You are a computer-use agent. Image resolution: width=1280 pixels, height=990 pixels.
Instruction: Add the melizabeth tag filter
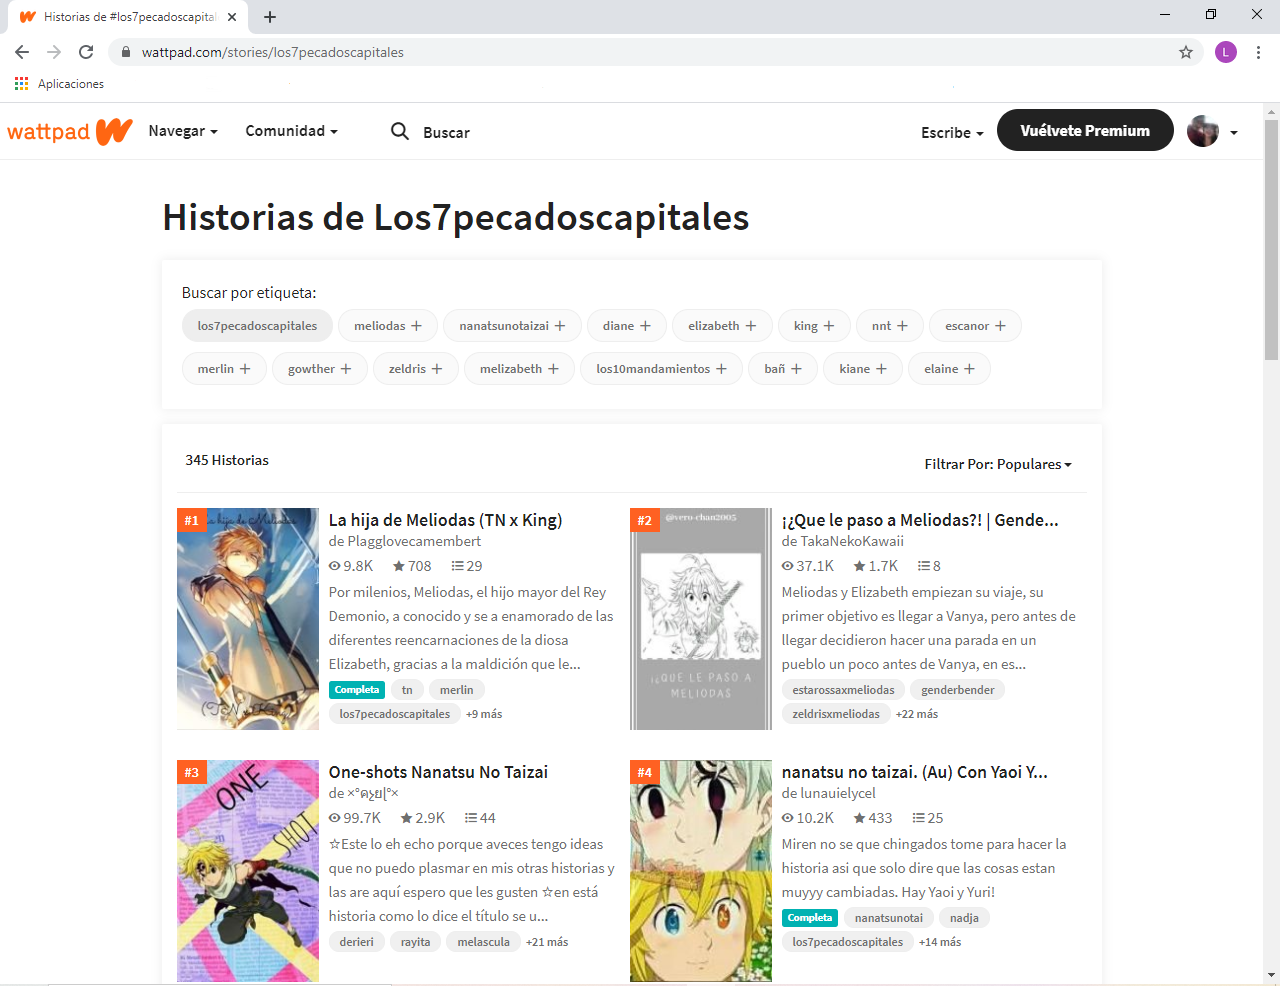pos(519,369)
